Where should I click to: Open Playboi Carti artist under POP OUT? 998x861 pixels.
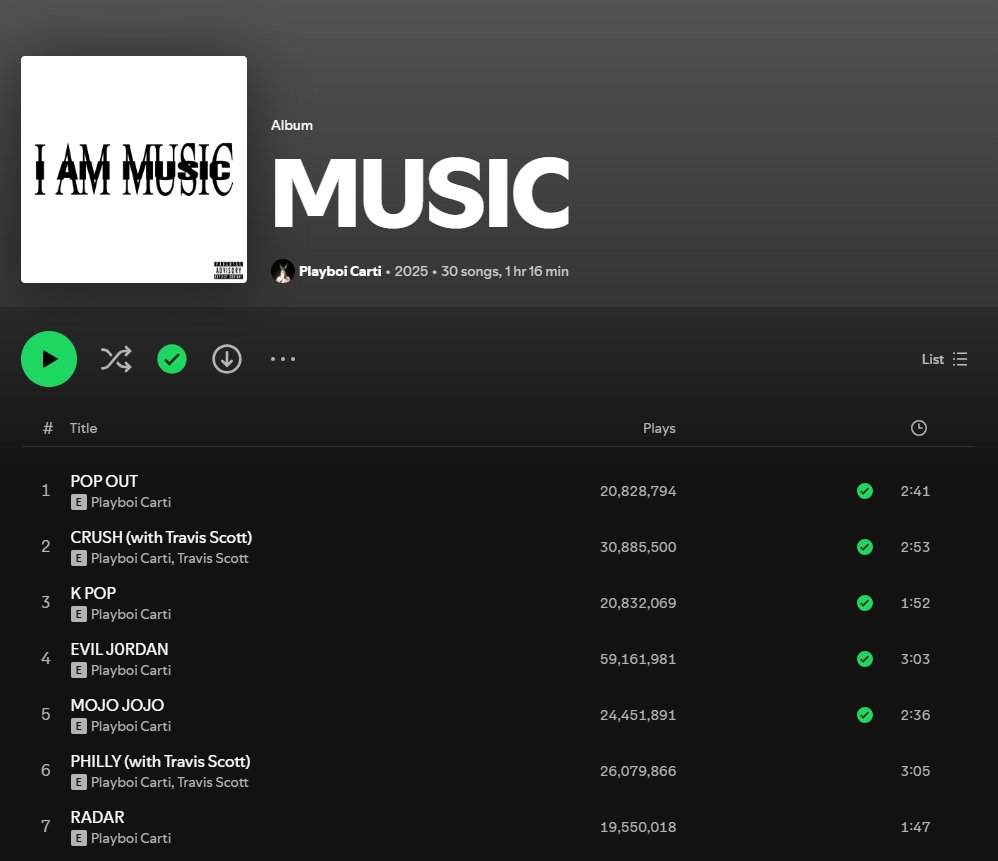click(130, 502)
